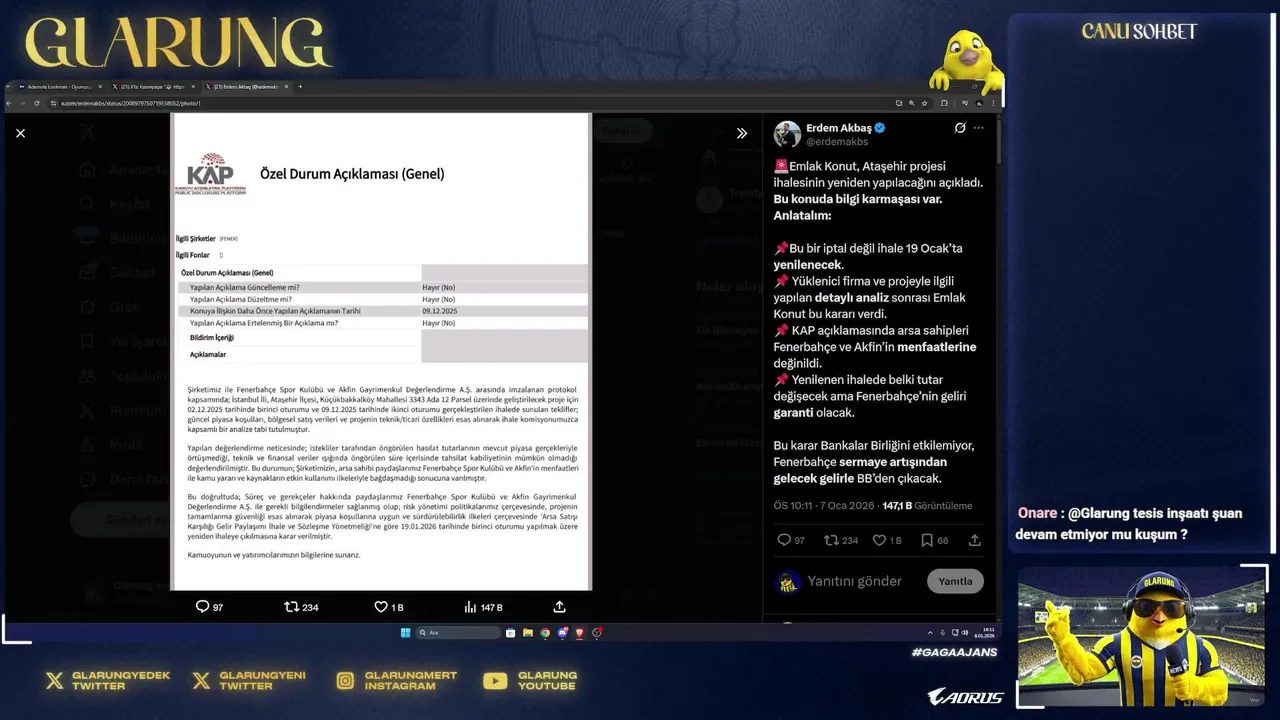Screen dimensions: 1280x720
Task: Click the Yanıtını gönder reply field
Action: 854,581
